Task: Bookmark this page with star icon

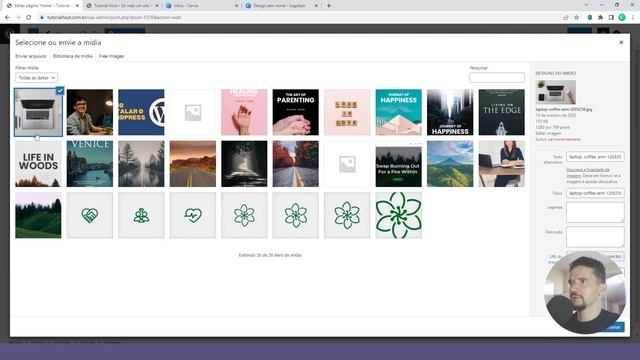Action: click(x=577, y=18)
